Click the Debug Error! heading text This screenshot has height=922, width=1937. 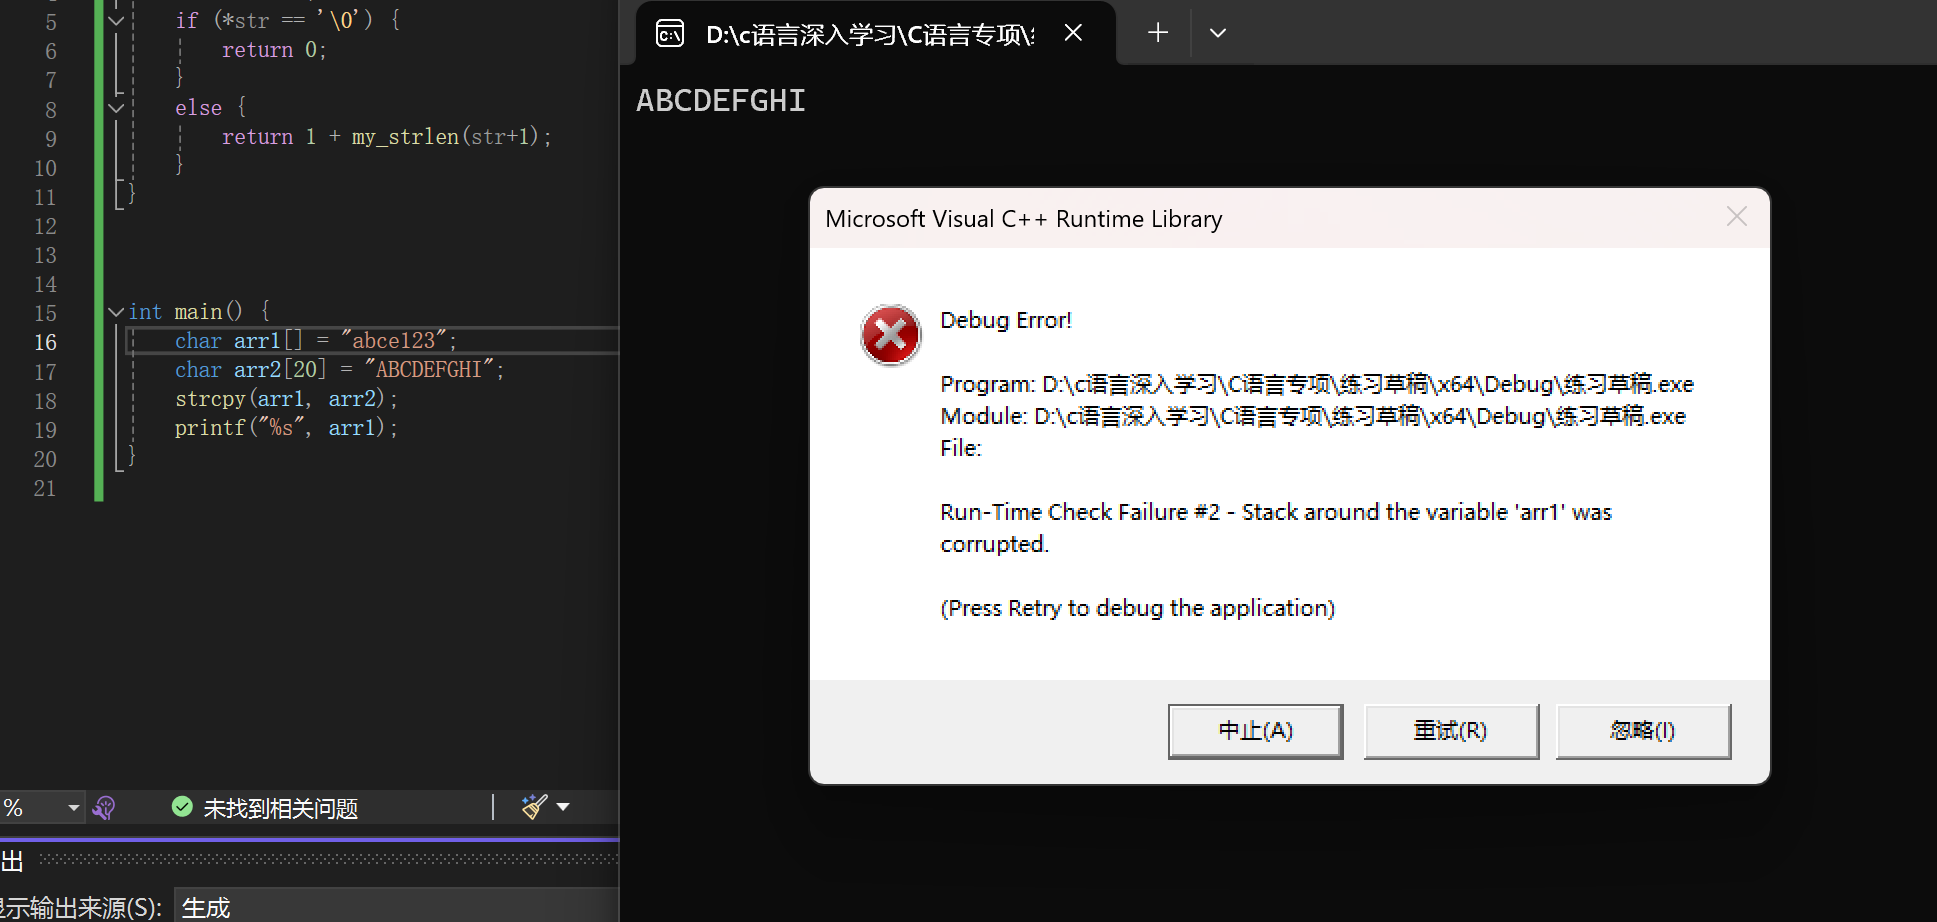tap(1006, 320)
